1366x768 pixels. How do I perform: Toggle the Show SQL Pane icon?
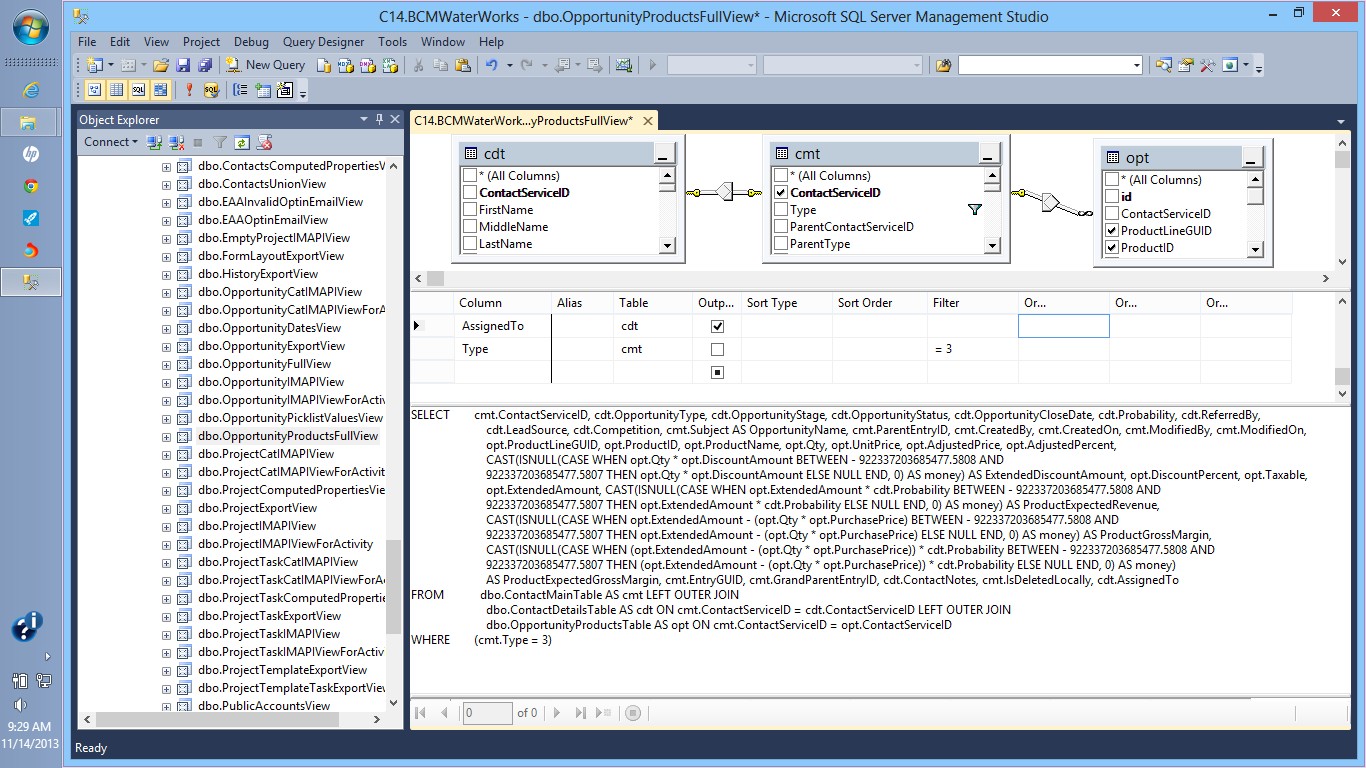point(138,90)
